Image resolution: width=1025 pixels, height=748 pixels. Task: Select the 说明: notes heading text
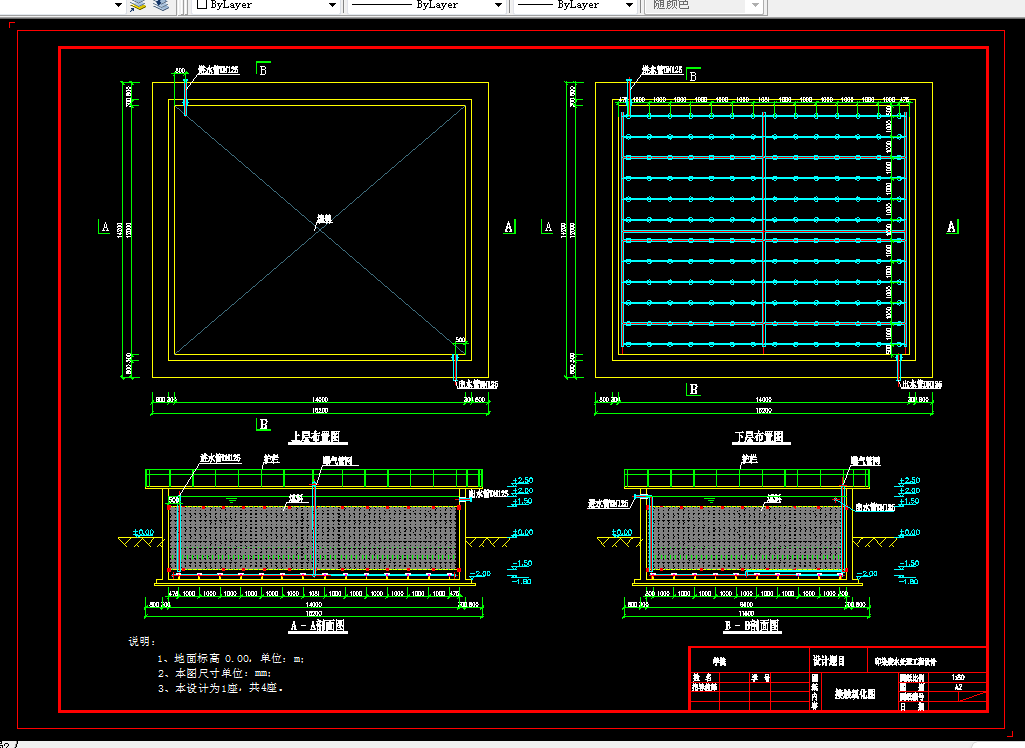(x=142, y=641)
